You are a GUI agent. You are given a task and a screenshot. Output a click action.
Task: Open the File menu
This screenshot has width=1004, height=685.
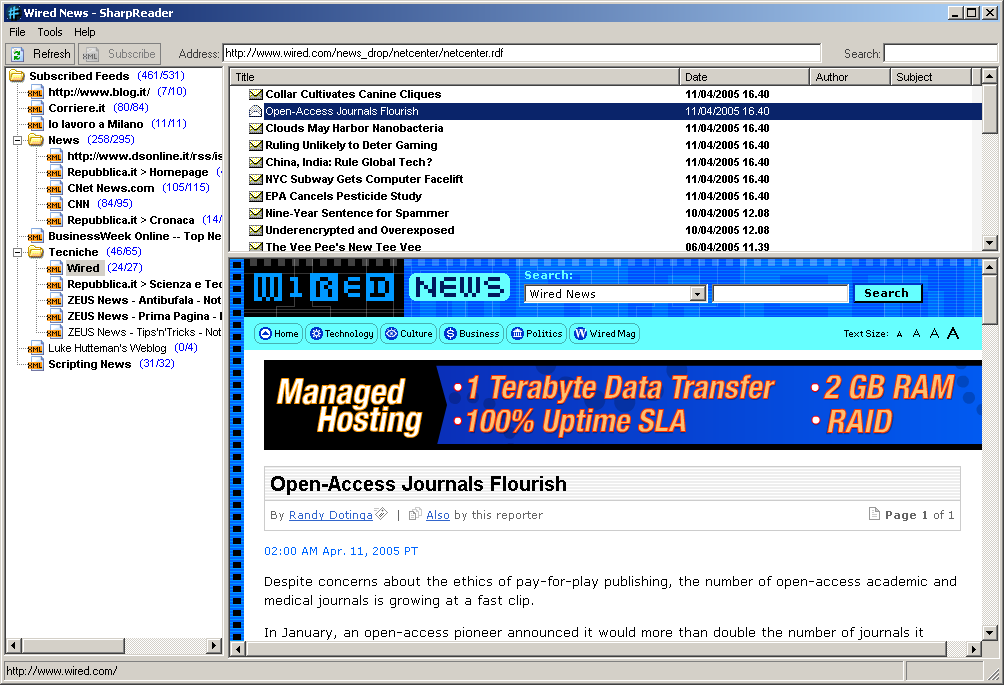coord(17,32)
